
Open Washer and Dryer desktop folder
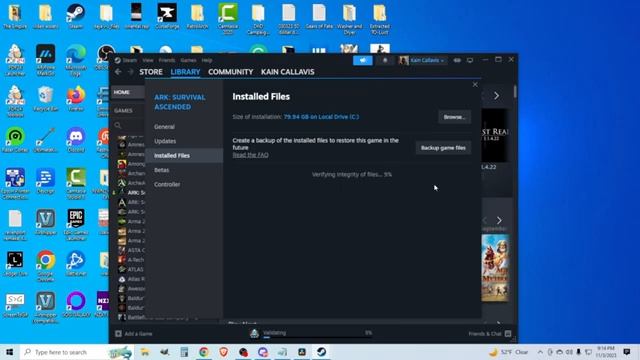[x=349, y=19]
